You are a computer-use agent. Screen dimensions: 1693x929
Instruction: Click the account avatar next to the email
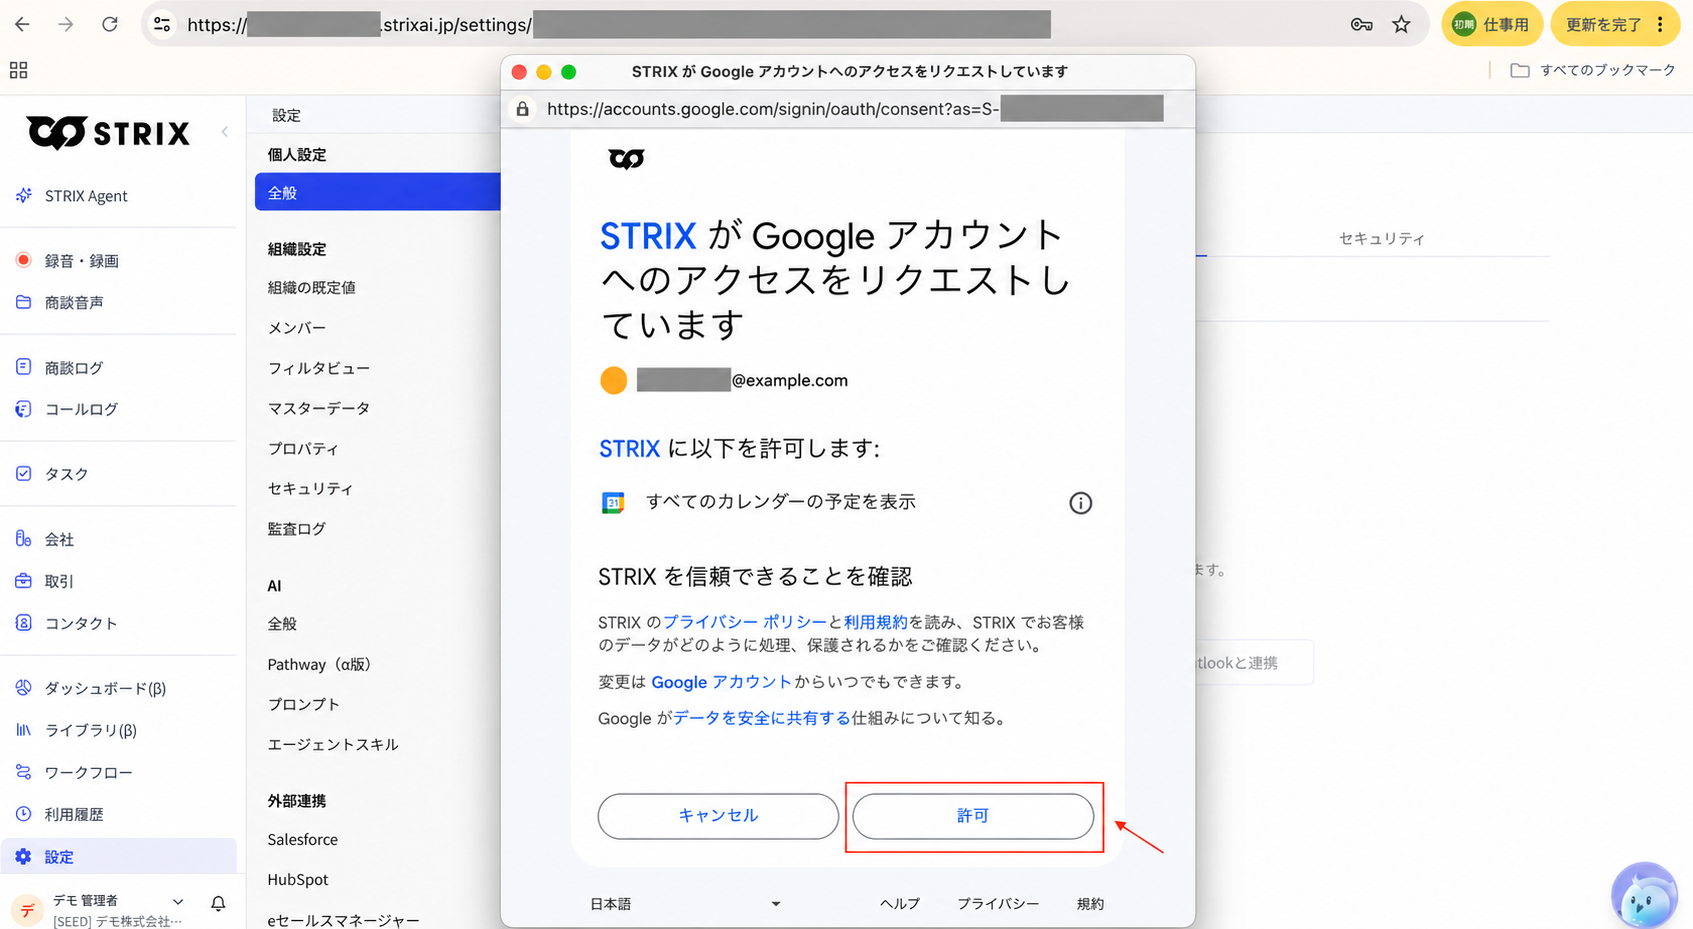pos(613,380)
